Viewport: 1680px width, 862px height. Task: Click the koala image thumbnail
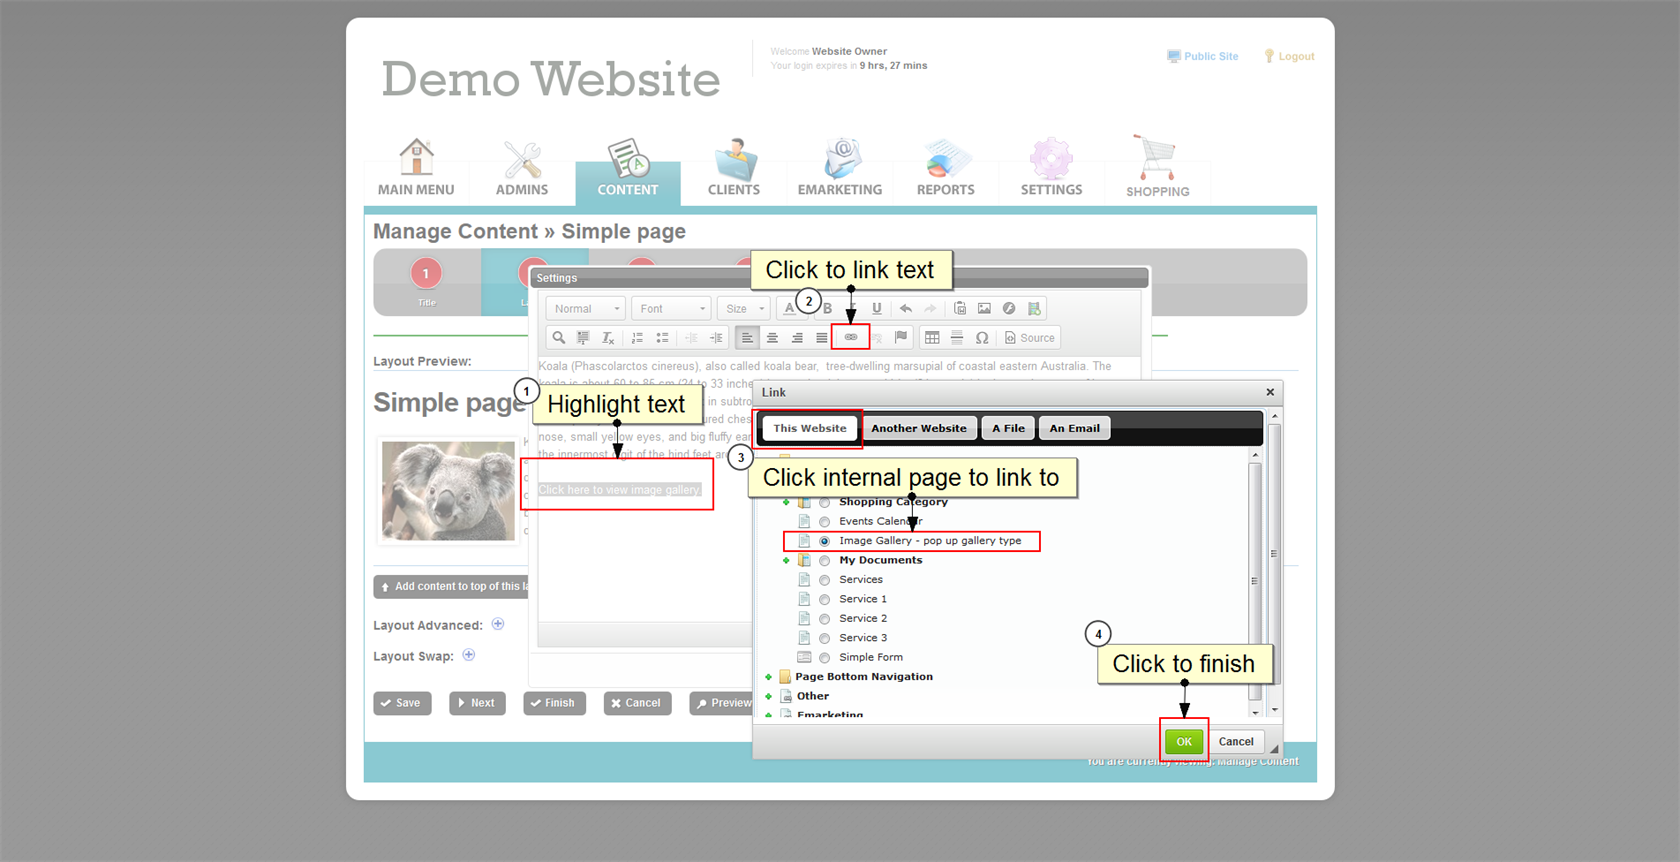(x=448, y=491)
